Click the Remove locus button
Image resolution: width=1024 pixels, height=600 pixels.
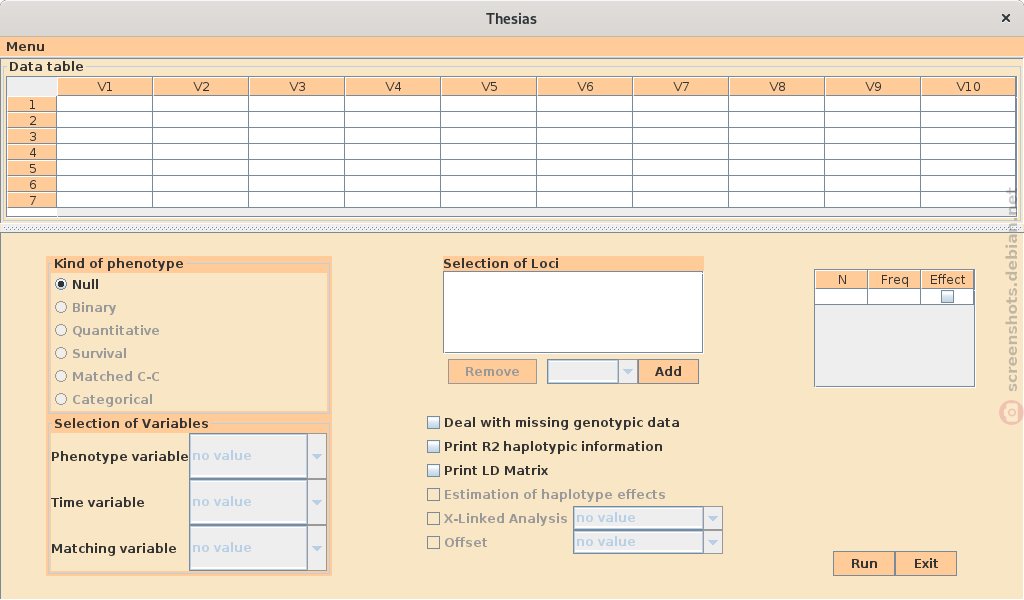click(492, 371)
